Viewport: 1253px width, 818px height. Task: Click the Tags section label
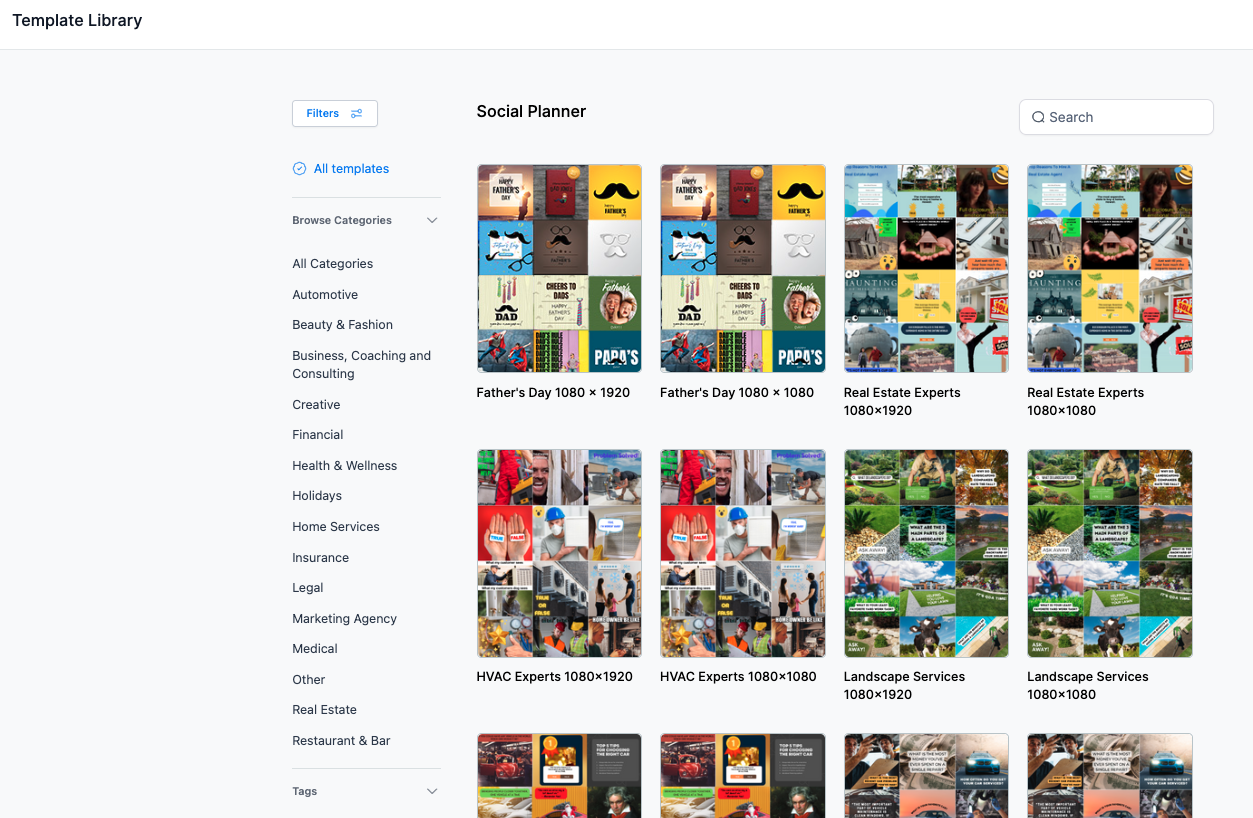(x=305, y=791)
